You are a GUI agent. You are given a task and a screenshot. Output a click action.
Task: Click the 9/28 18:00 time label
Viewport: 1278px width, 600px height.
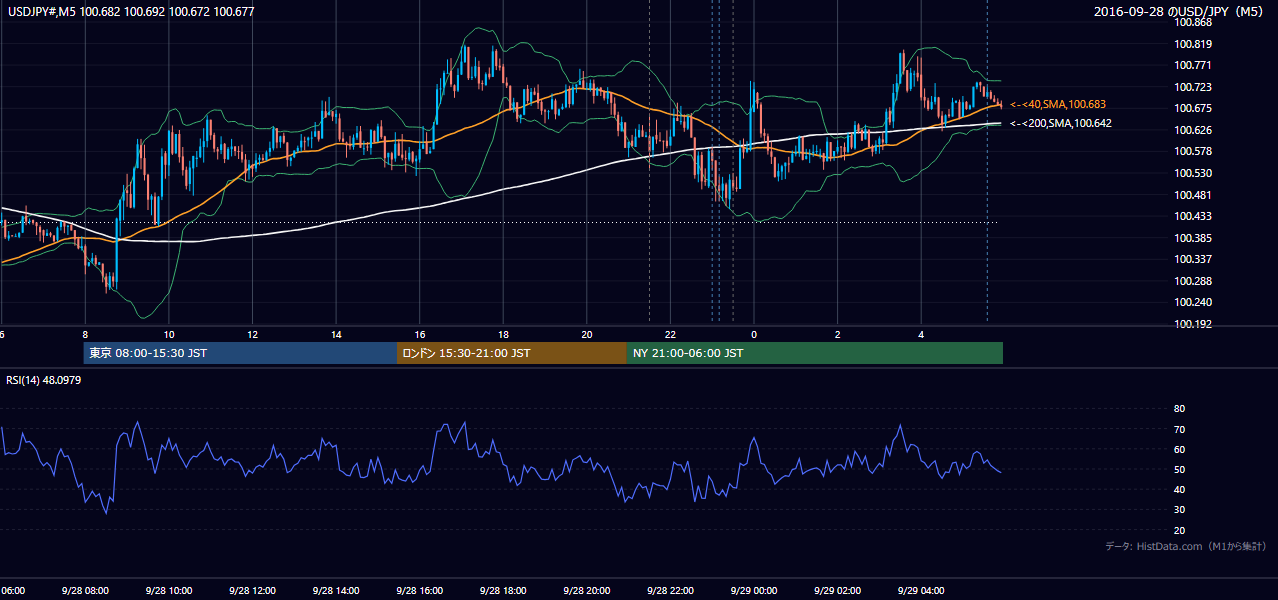[x=503, y=591]
